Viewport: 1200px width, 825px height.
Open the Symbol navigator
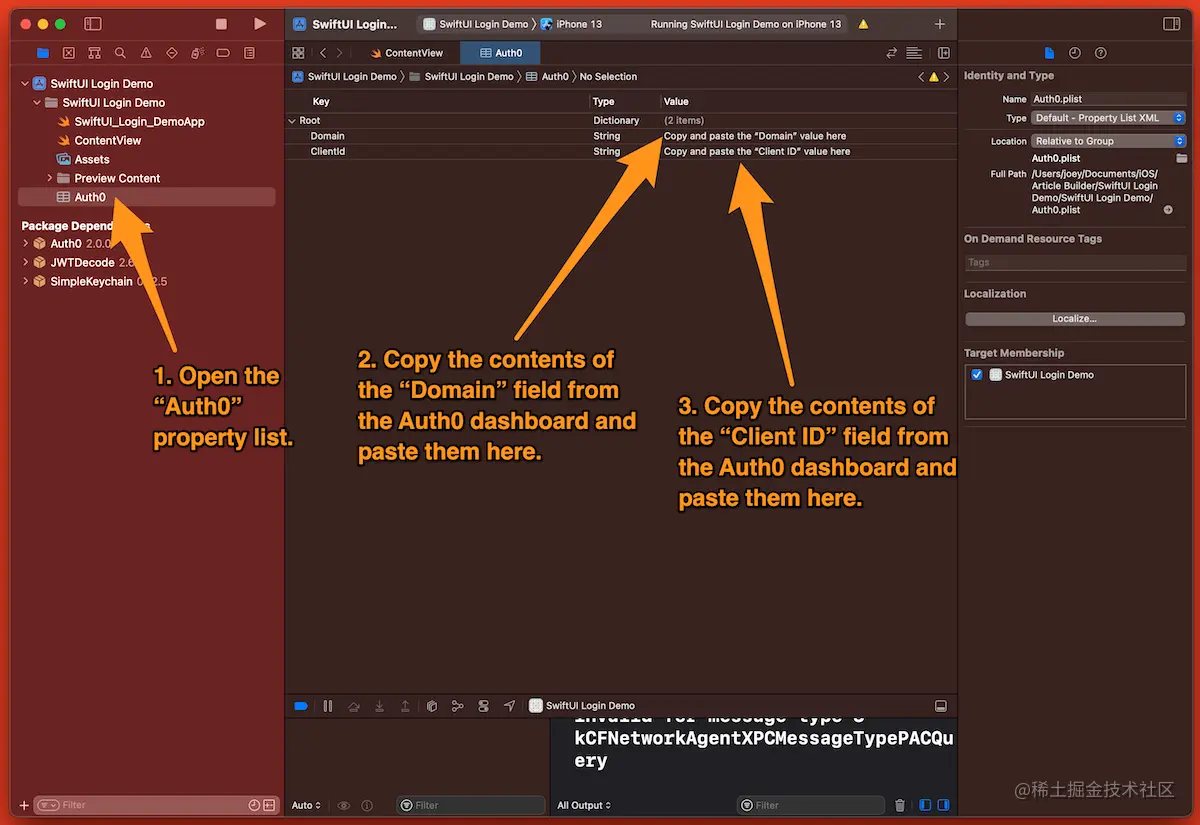coord(94,52)
